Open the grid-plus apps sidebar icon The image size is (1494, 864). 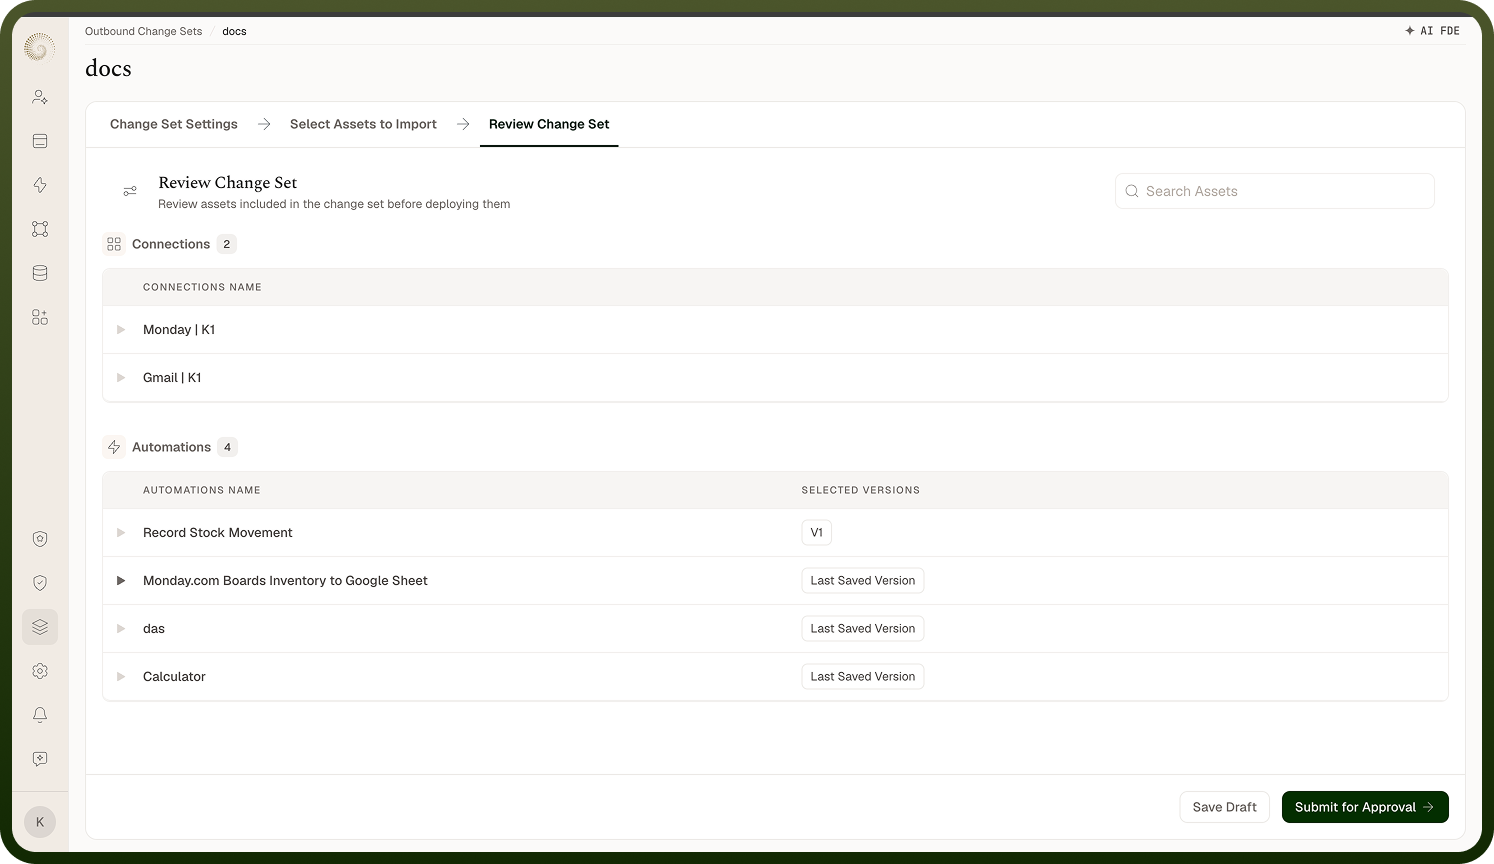[x=40, y=317]
